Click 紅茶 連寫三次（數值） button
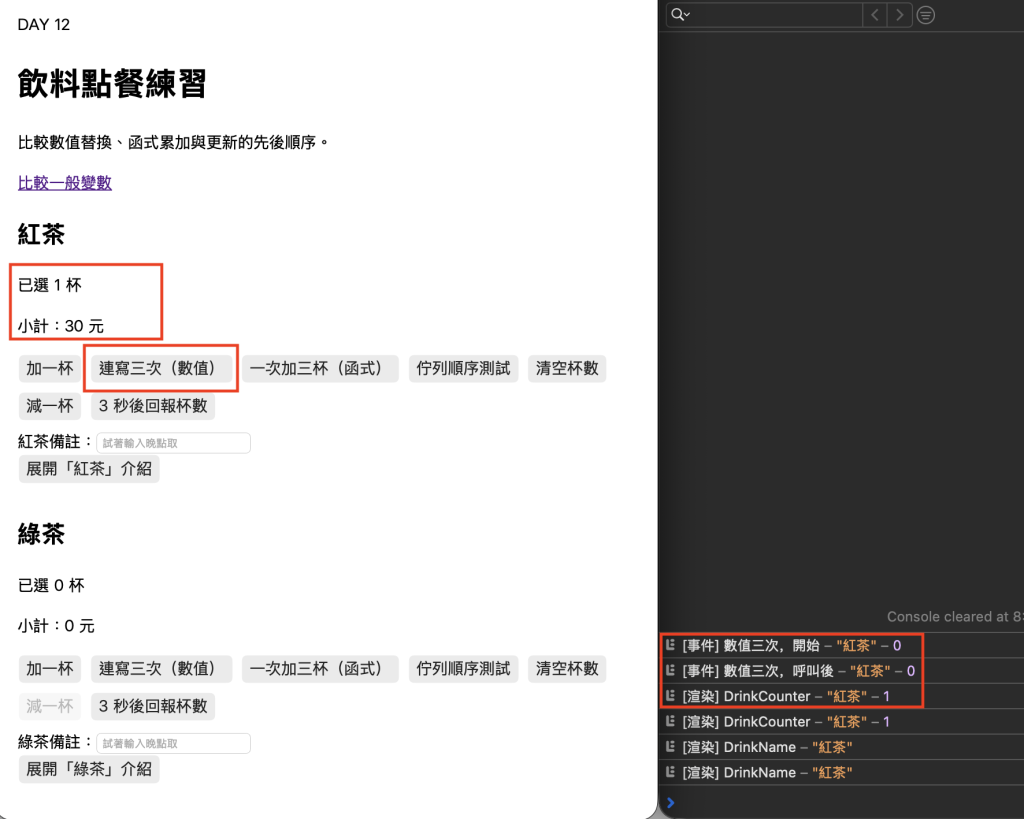The width and height of the screenshot is (1024, 819). (161, 368)
